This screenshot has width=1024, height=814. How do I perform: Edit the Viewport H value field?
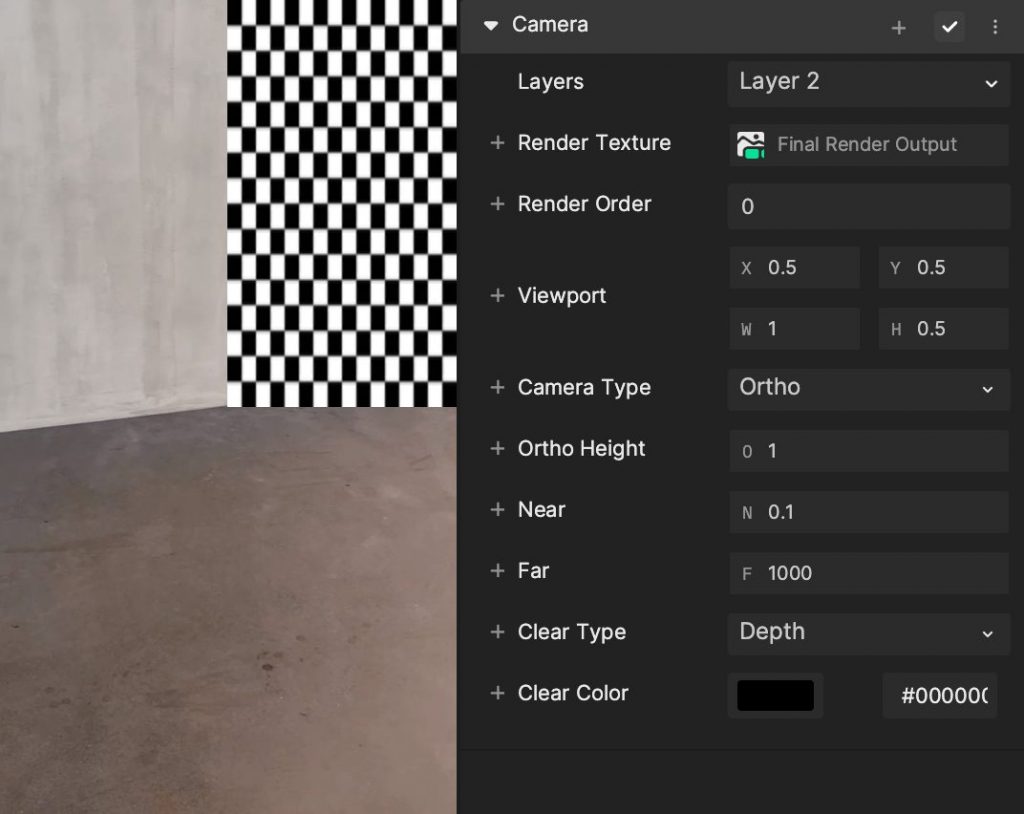pyautogui.click(x=943, y=329)
